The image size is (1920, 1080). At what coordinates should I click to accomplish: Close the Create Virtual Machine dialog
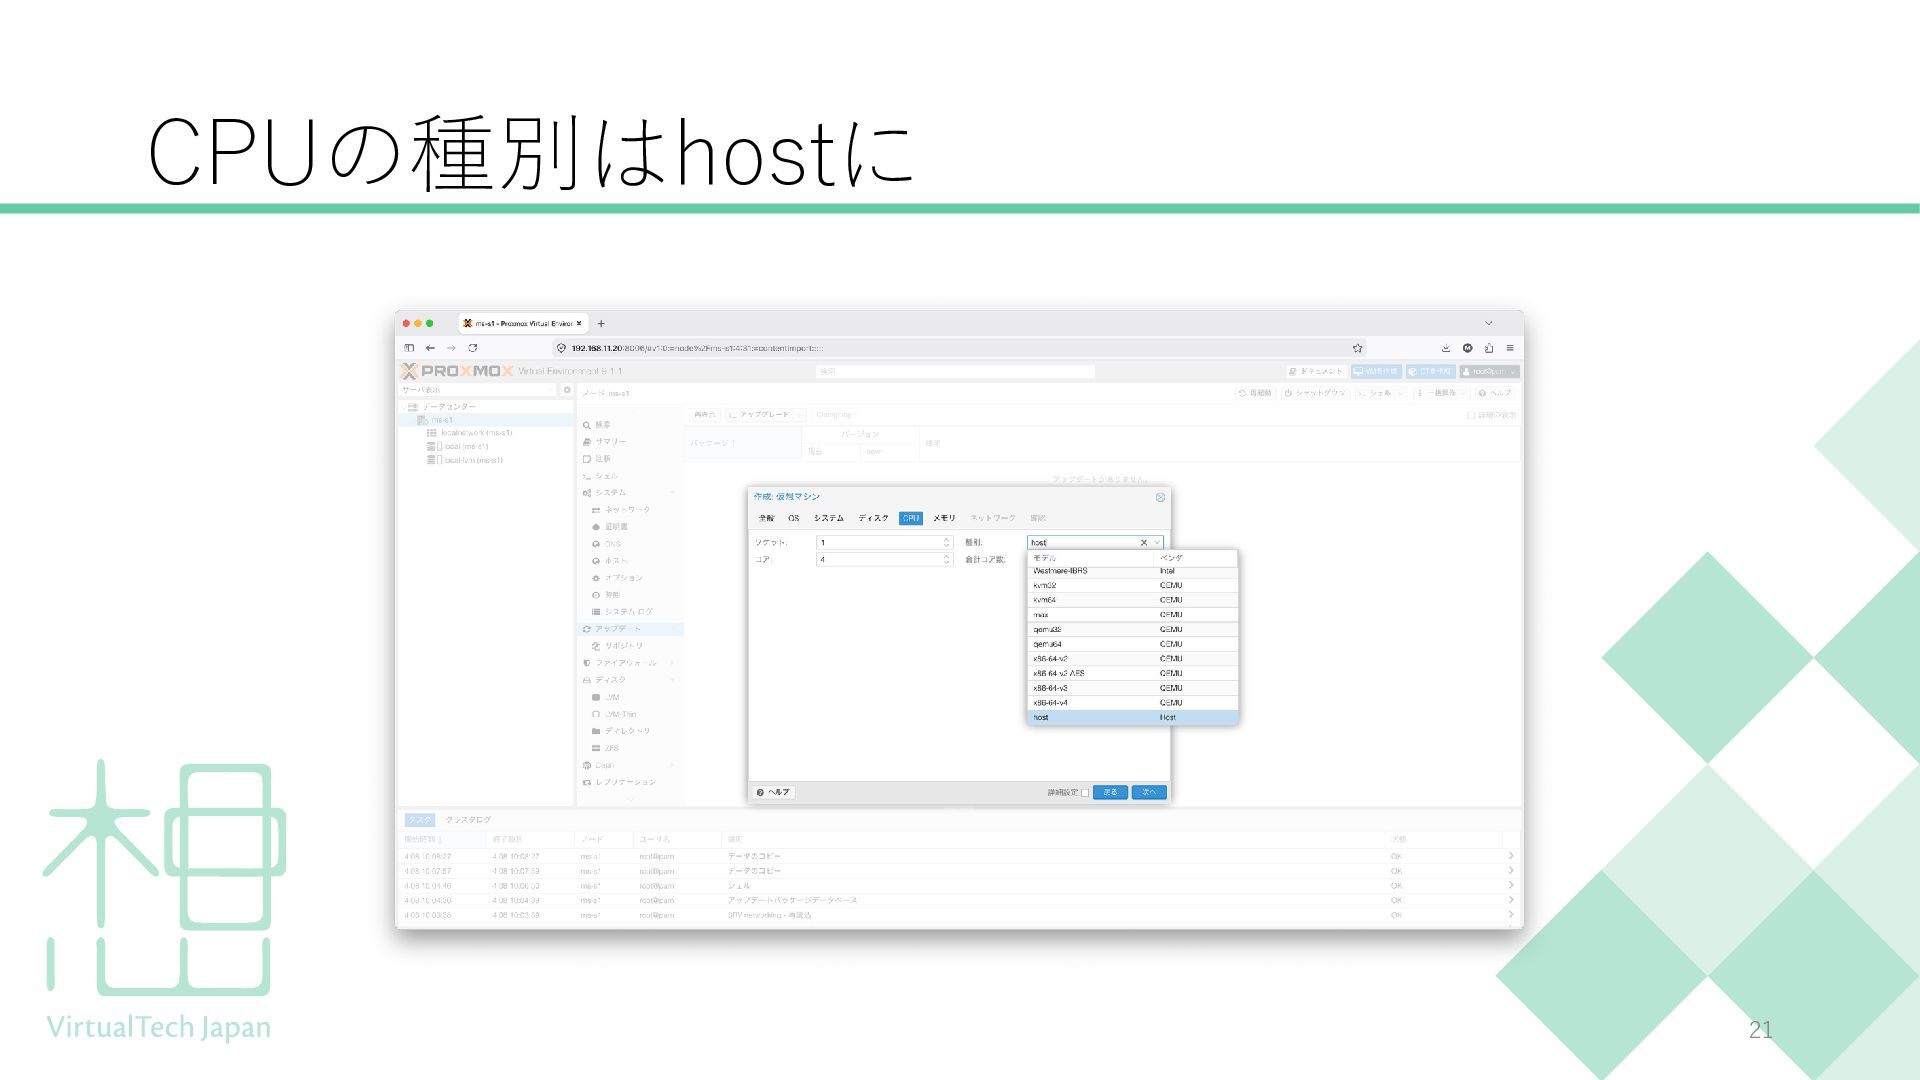pyautogui.click(x=1160, y=497)
